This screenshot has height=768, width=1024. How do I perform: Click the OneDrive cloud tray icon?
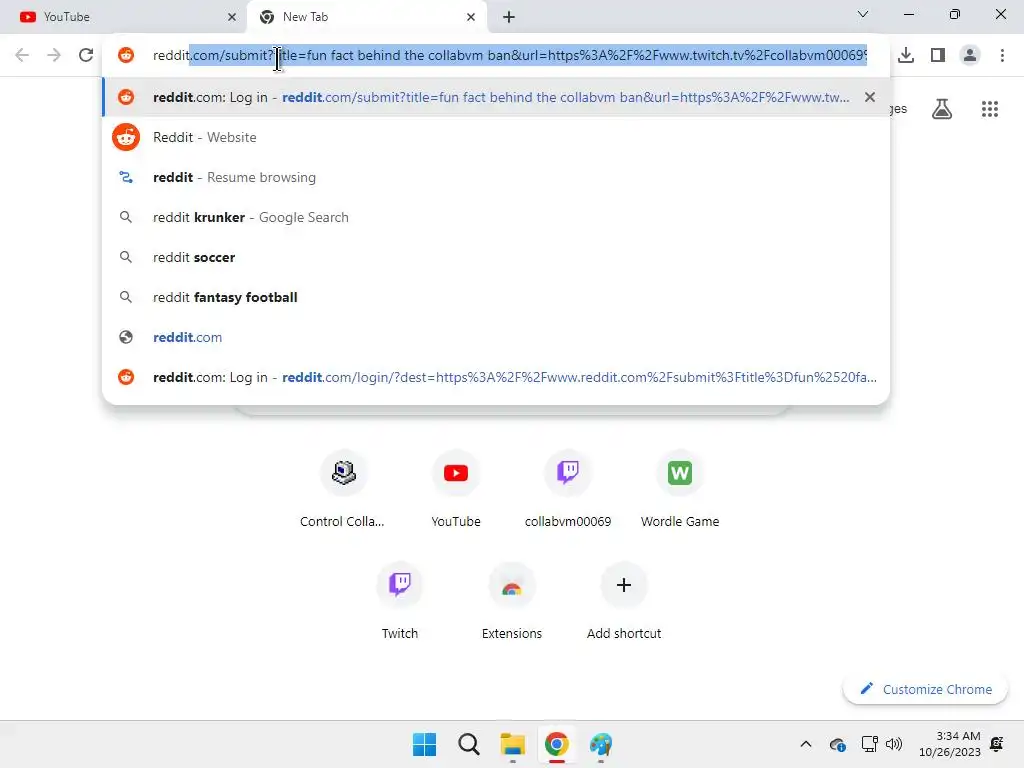[838, 744]
